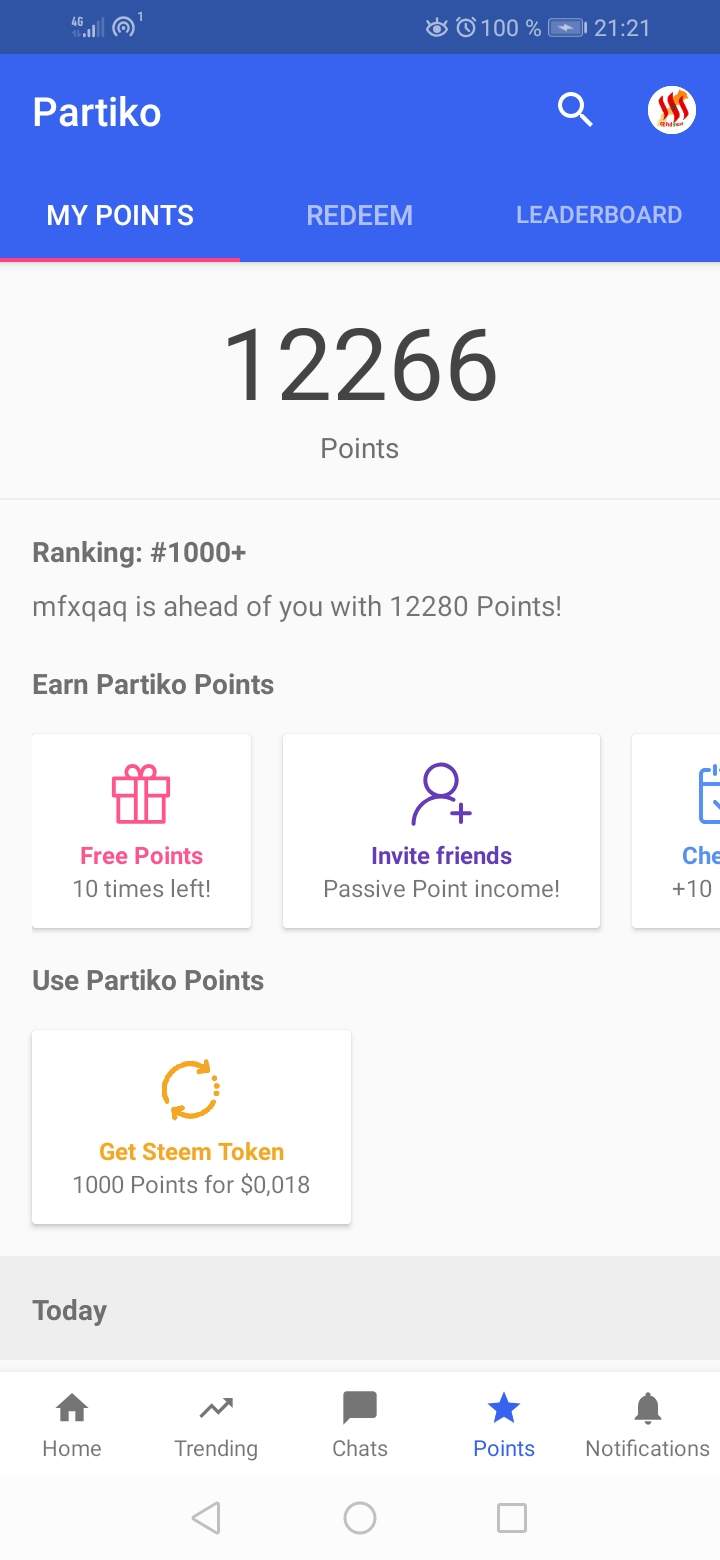This screenshot has height=1560, width=720.
Task: Select the Points star tab
Action: [x=504, y=1425]
